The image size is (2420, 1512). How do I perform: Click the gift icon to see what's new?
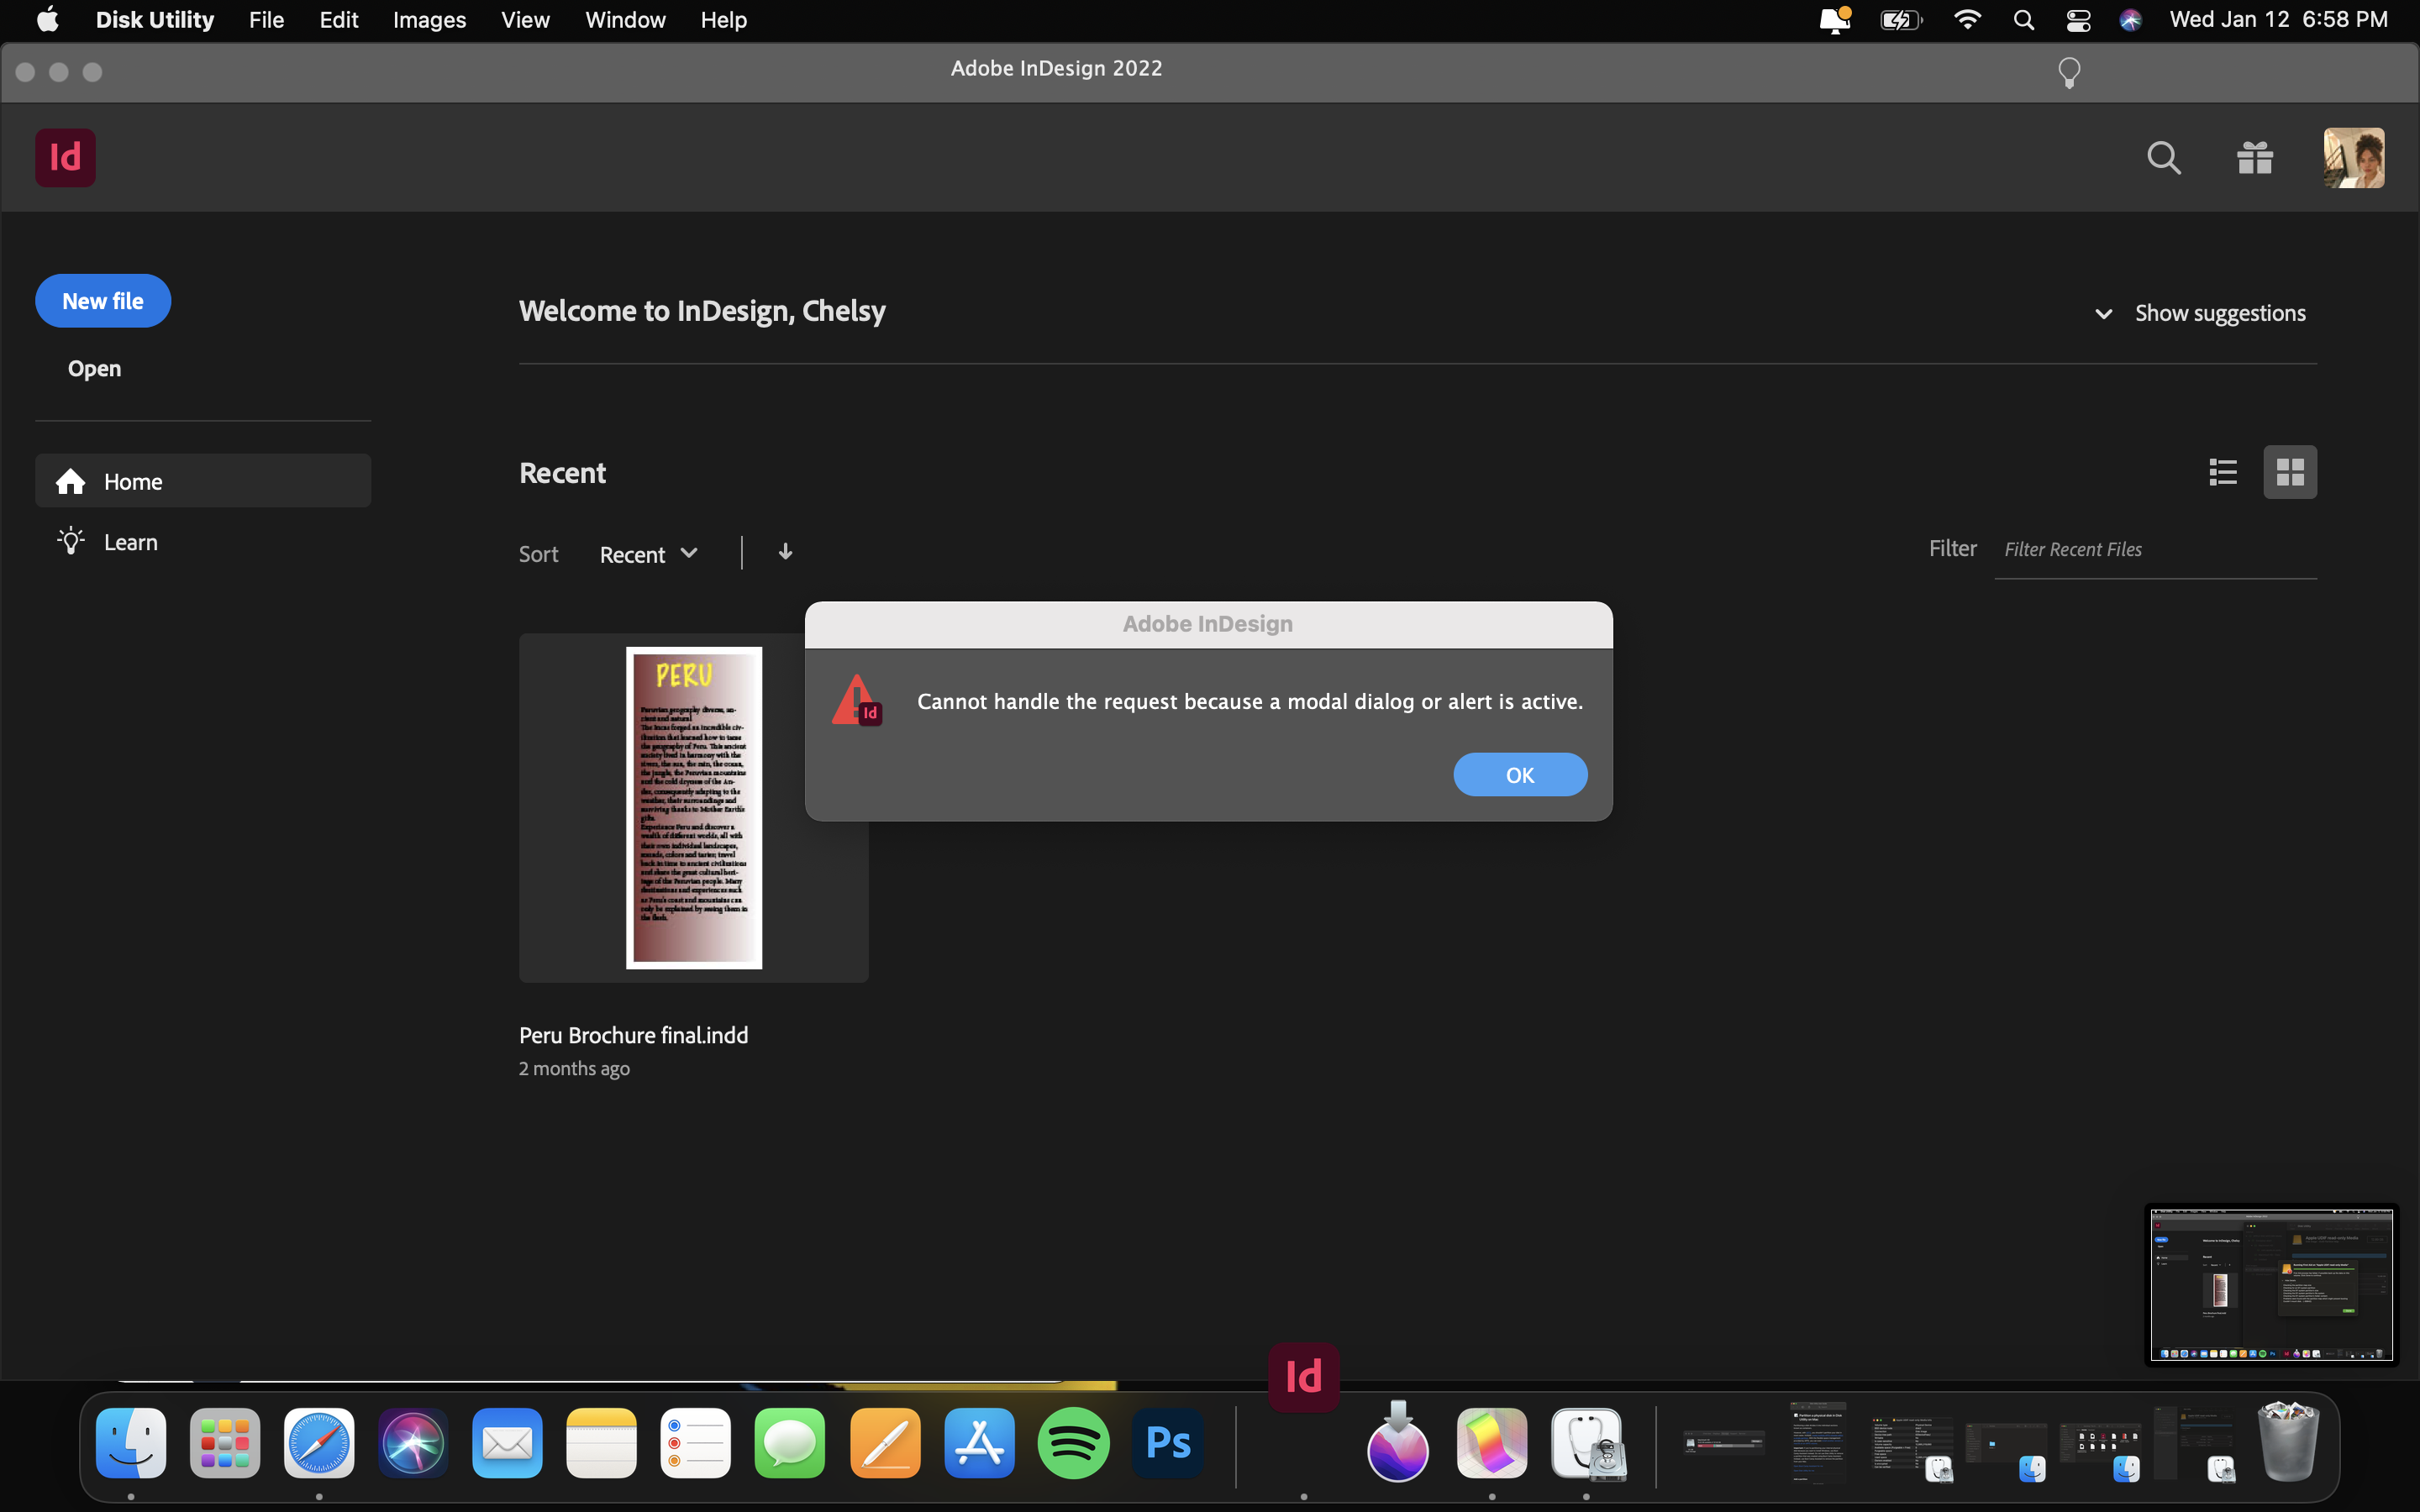tap(2256, 157)
